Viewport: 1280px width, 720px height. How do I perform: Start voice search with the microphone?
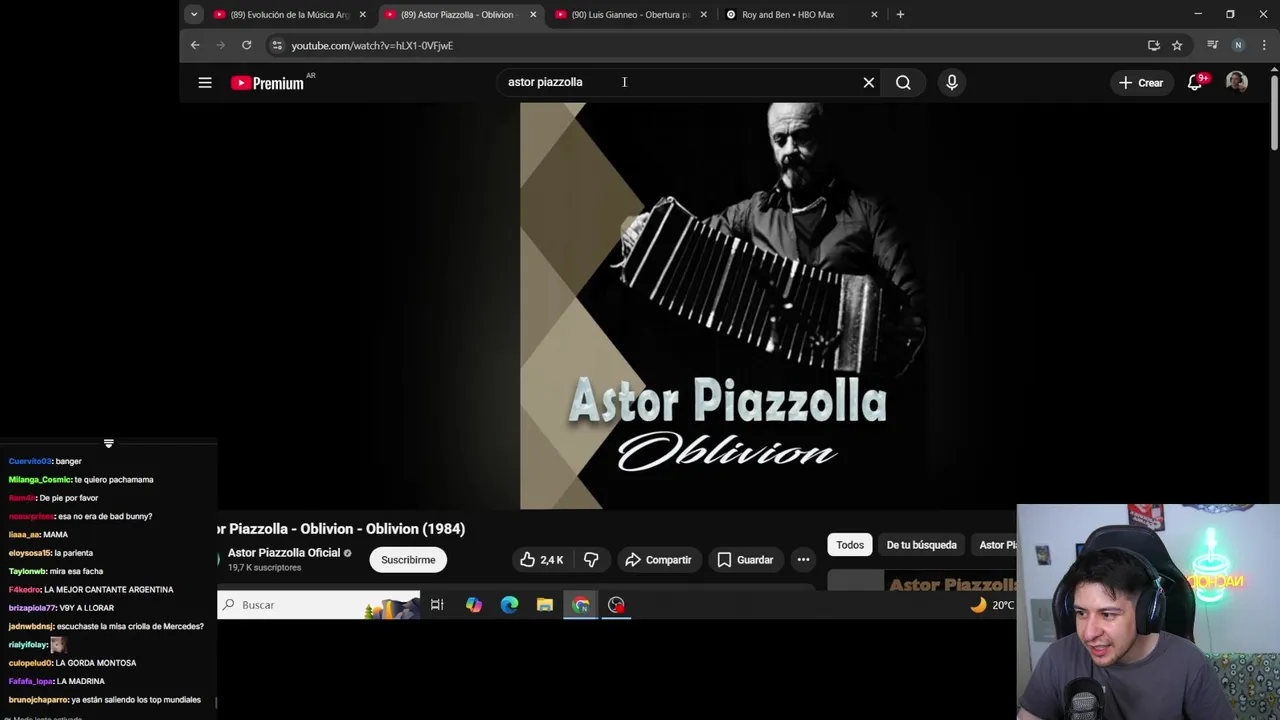(x=952, y=83)
